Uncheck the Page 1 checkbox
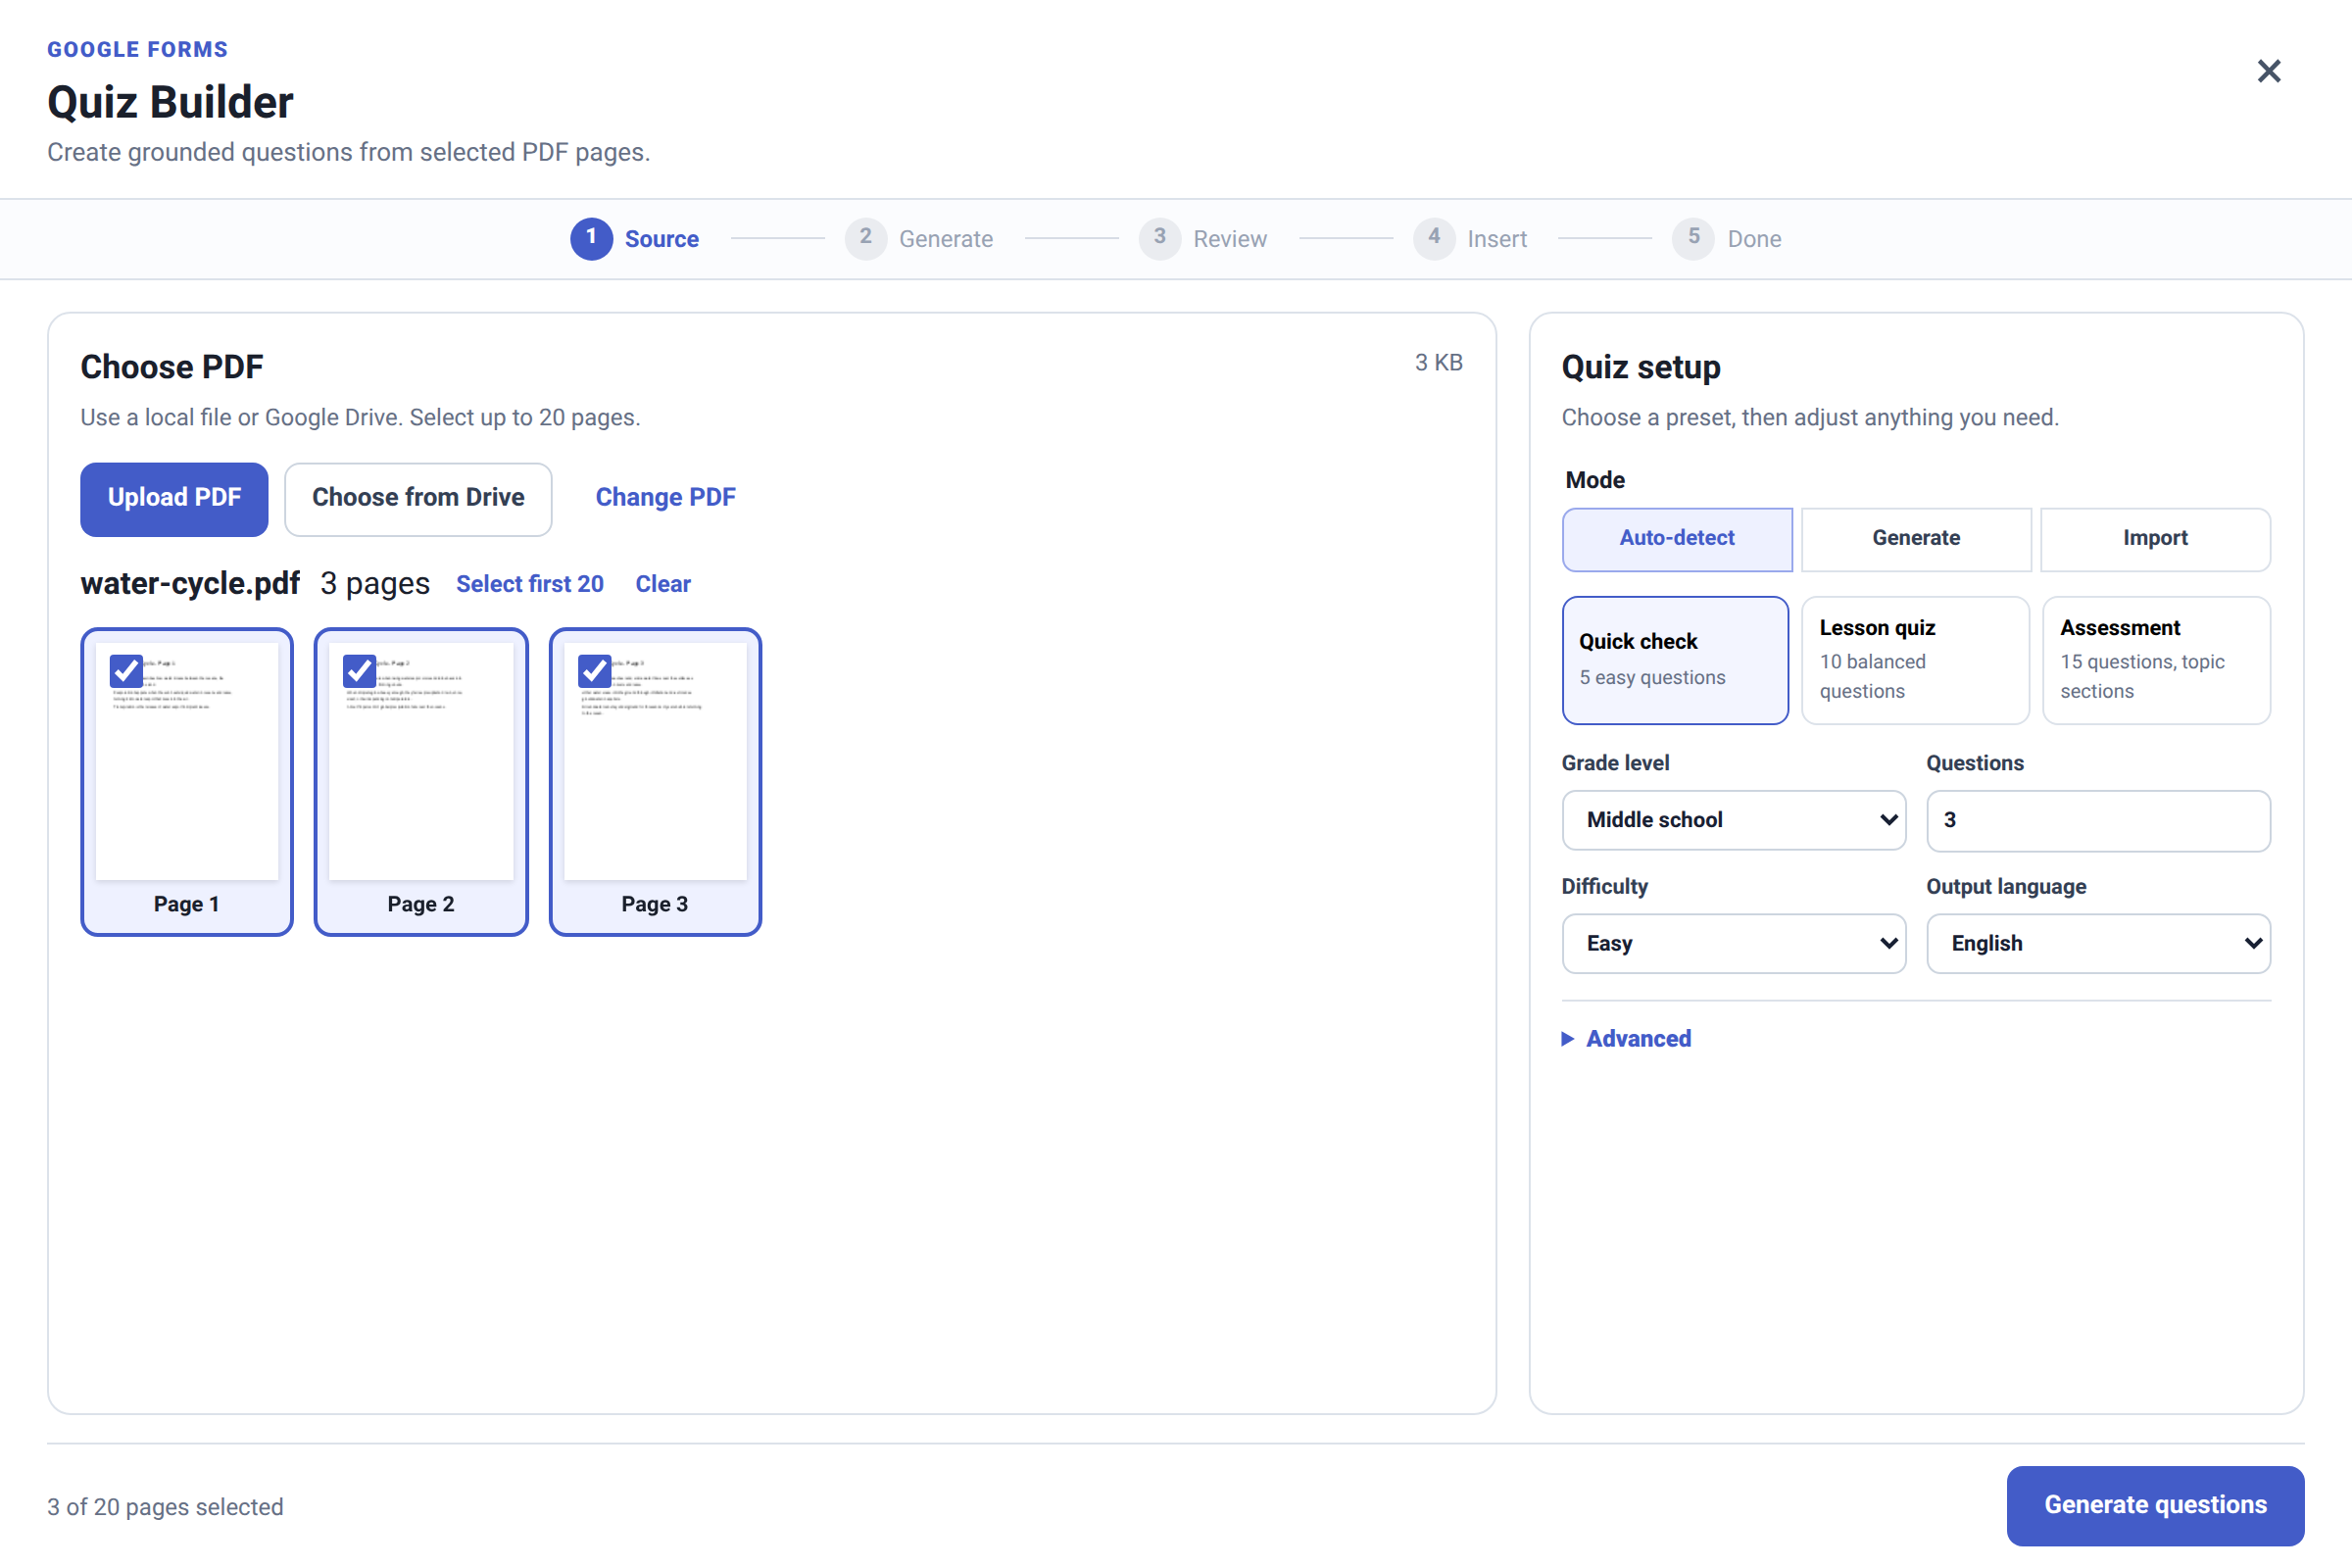This screenshot has width=2352, height=1568. pyautogui.click(x=126, y=670)
